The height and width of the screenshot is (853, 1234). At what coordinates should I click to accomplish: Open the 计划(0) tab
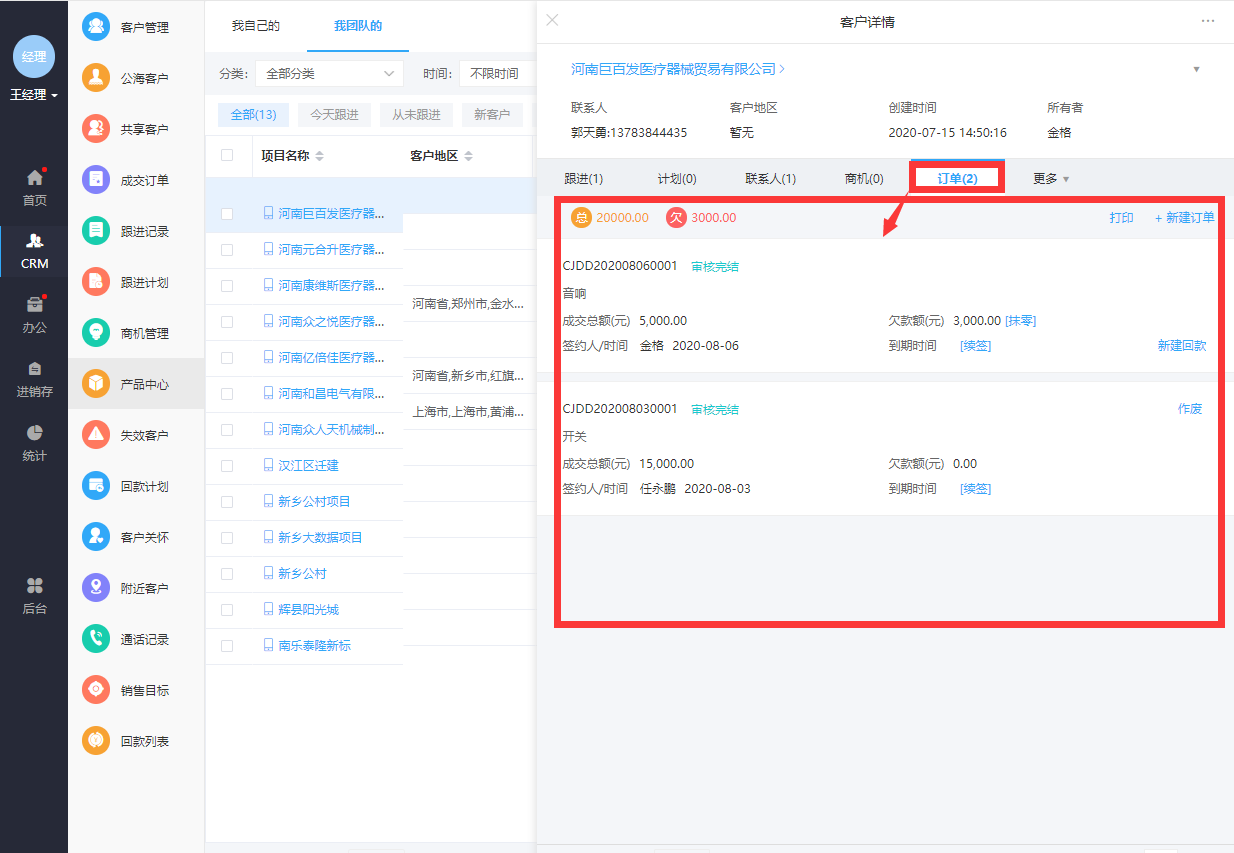(x=677, y=179)
